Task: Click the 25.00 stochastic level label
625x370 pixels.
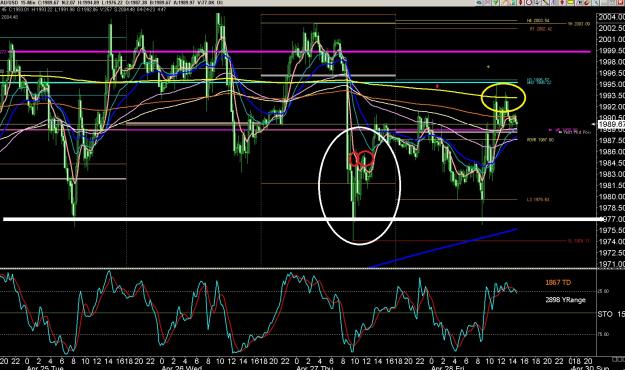Action: point(603,291)
